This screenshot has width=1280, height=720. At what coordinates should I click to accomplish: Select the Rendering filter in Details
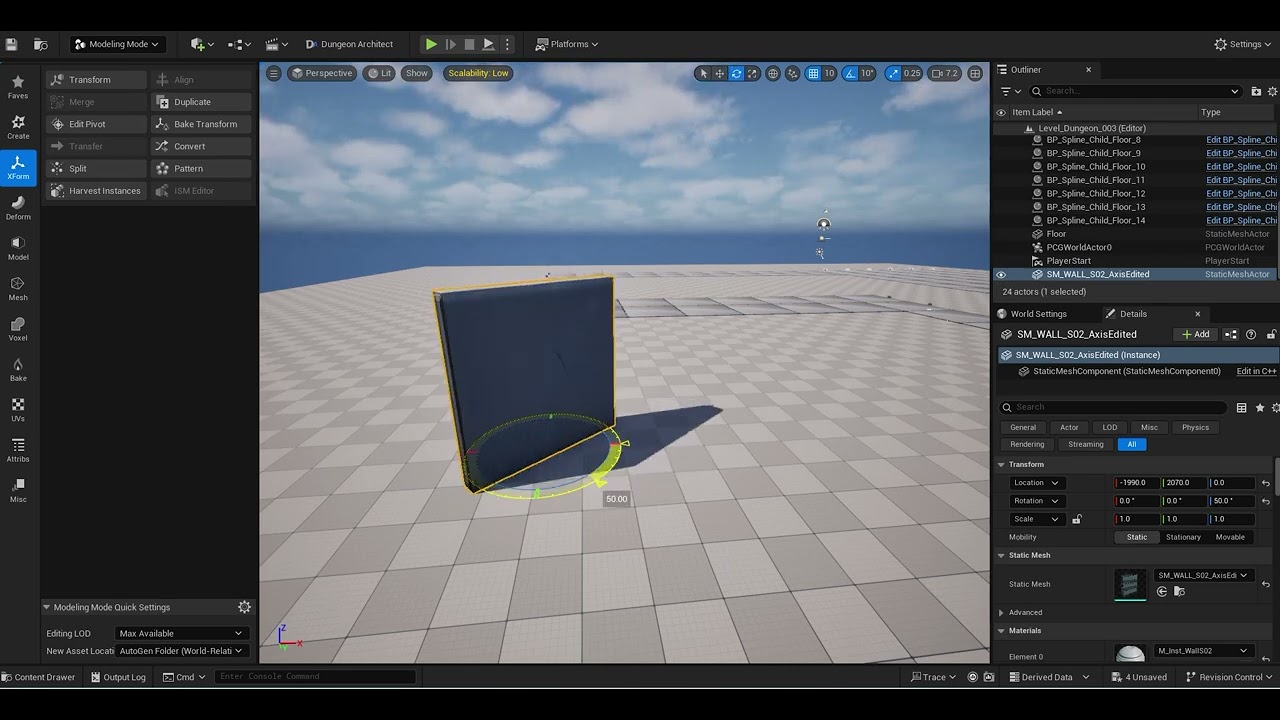click(1027, 444)
